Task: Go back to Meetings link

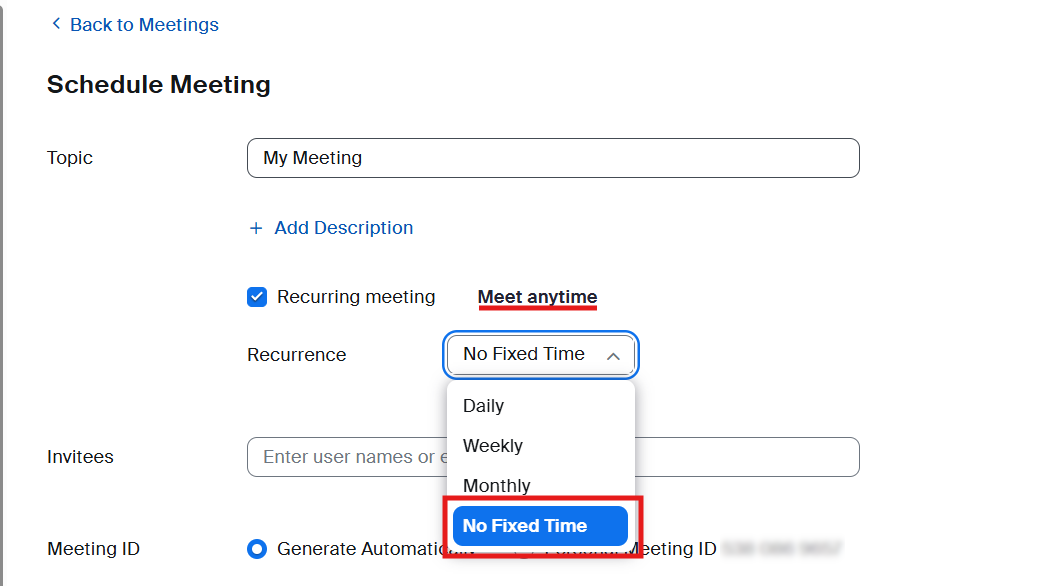Action: (144, 25)
